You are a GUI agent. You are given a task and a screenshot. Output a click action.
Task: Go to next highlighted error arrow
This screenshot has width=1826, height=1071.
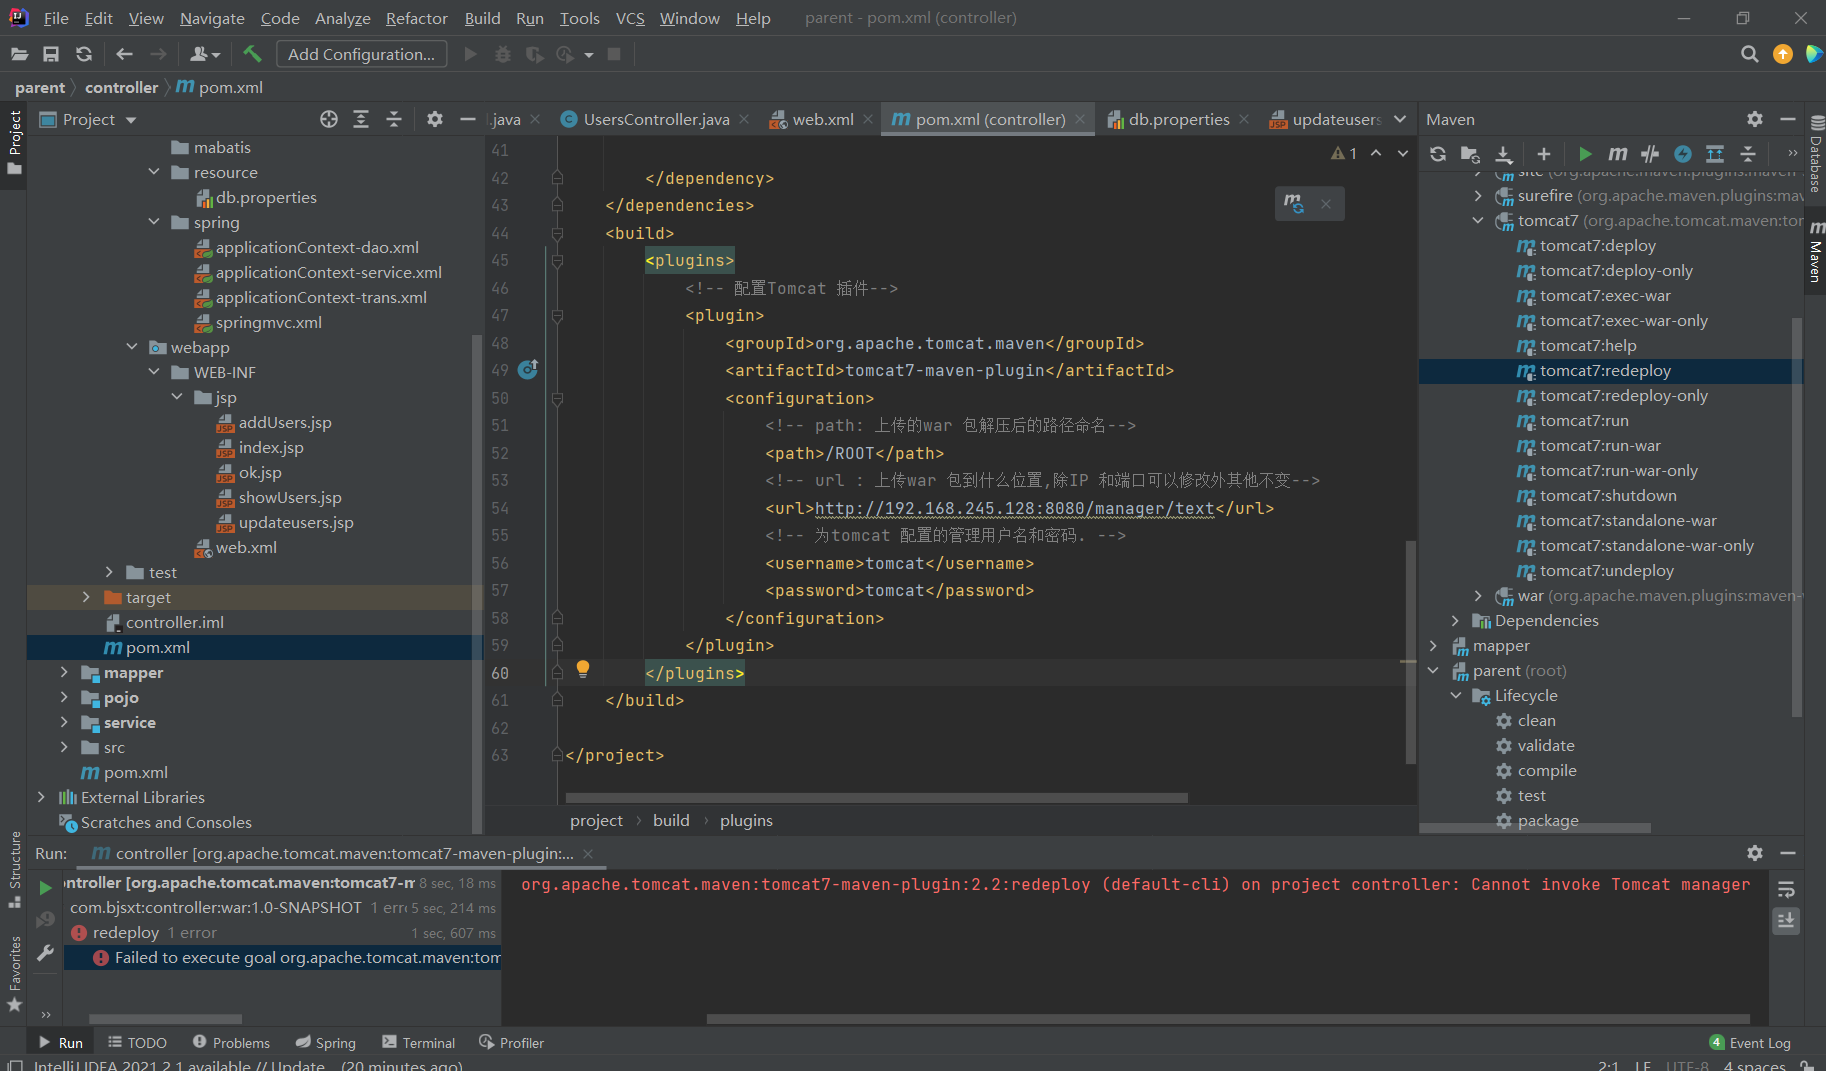coord(1403,153)
